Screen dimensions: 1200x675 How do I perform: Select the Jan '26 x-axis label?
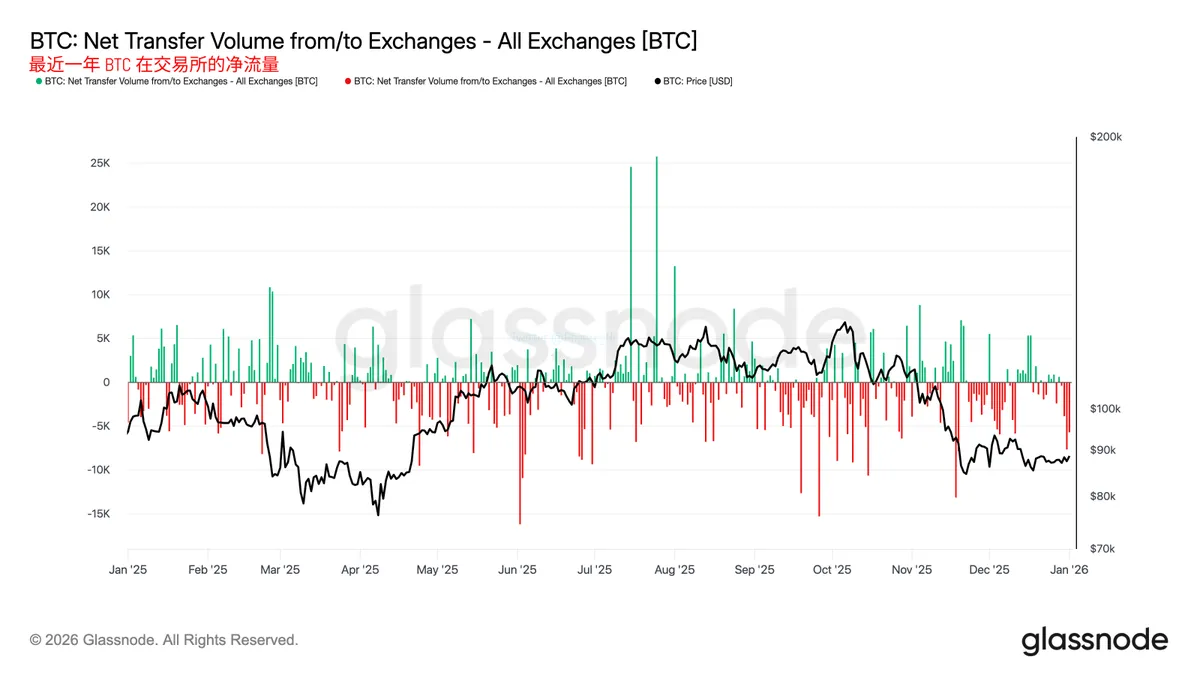1068,570
